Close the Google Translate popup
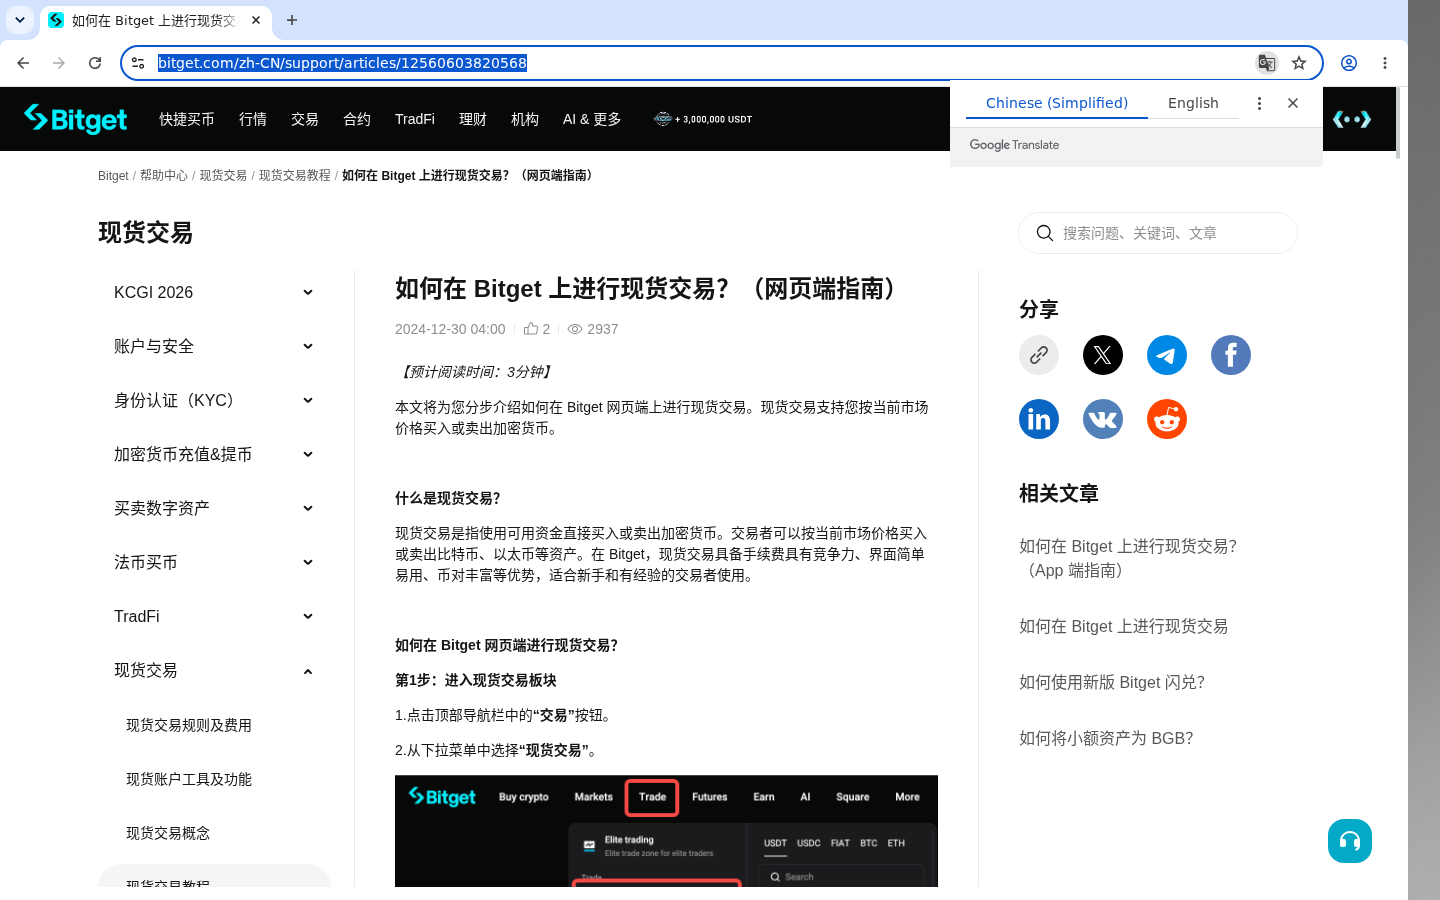The height and width of the screenshot is (900, 1440). coord(1293,103)
